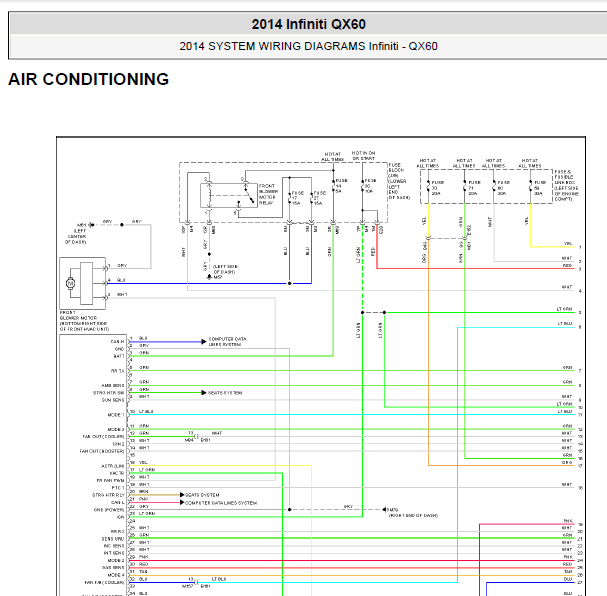Select '2014 SYSTEM WIRING DIAGRAMS Infiniti - QX60' subtitle
607x596 pixels.
309,46
